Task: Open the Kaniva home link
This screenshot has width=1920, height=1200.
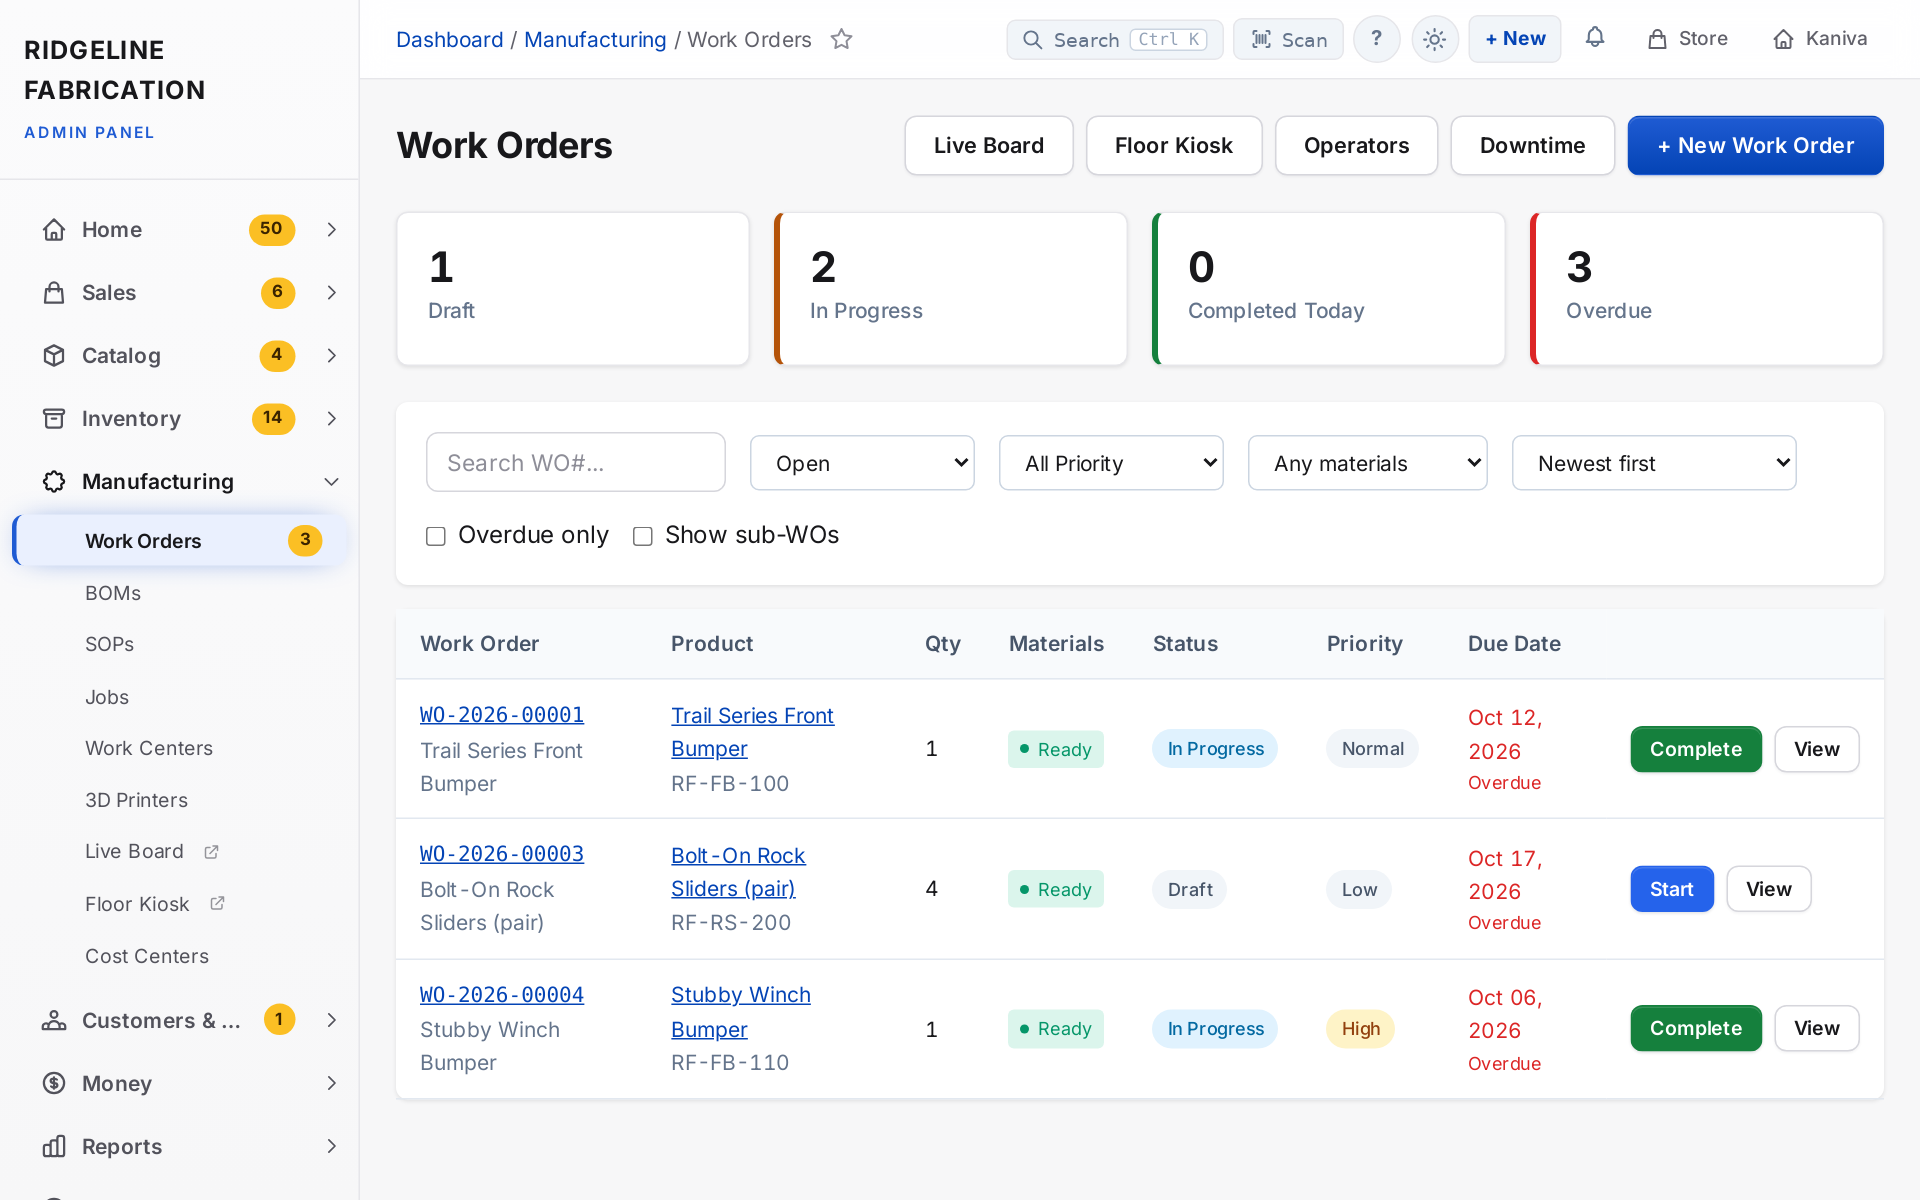Action: click(x=1821, y=39)
